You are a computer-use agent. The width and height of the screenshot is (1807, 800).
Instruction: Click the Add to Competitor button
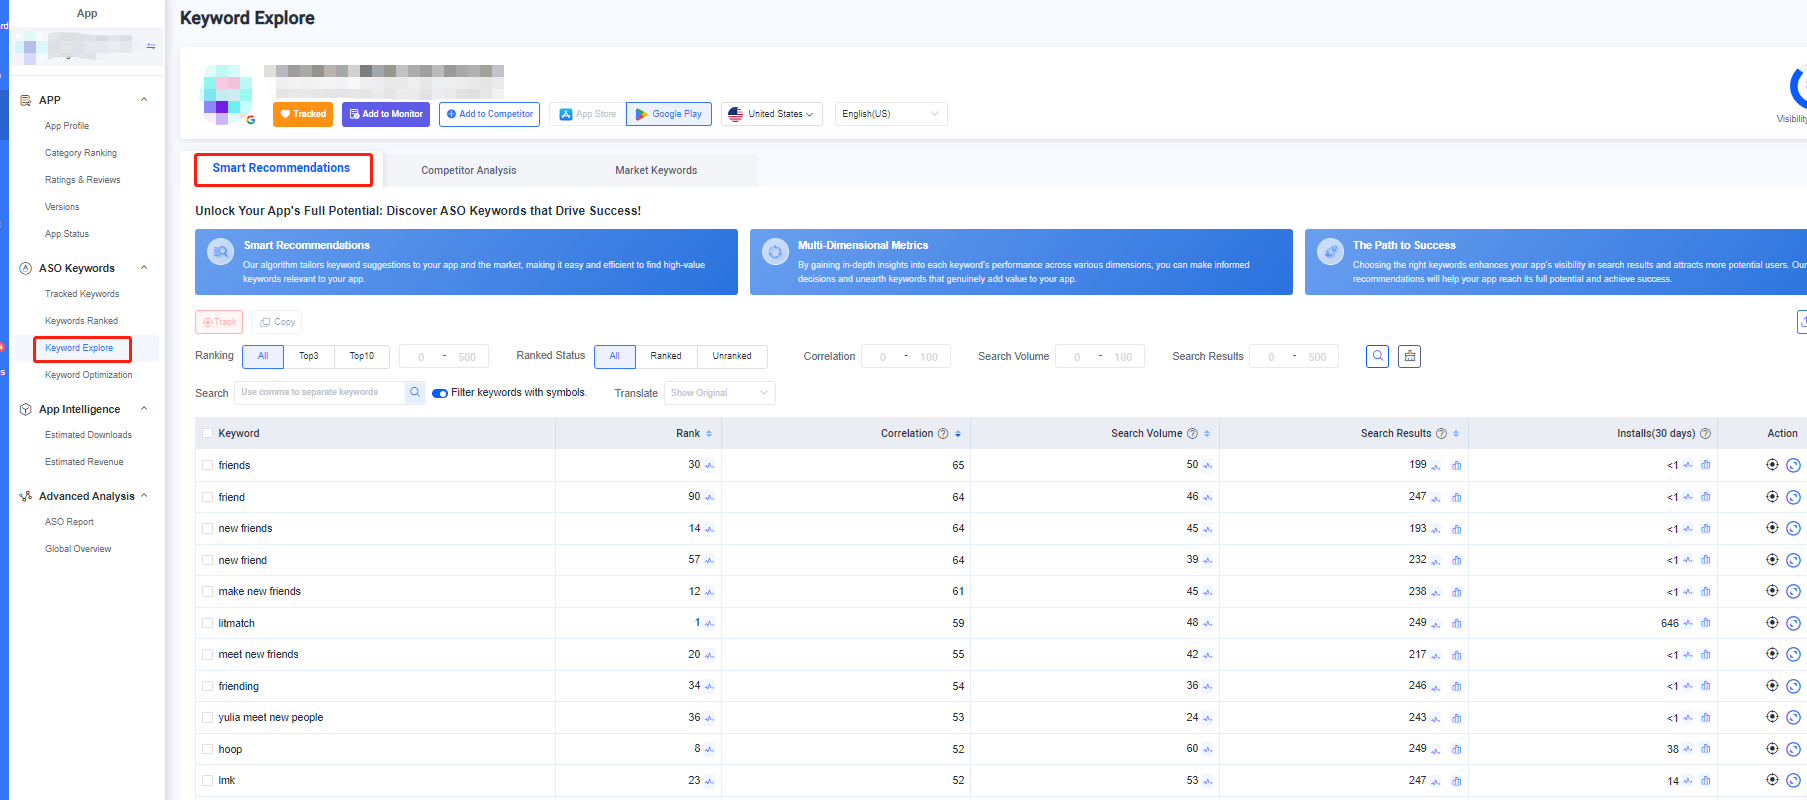click(489, 114)
